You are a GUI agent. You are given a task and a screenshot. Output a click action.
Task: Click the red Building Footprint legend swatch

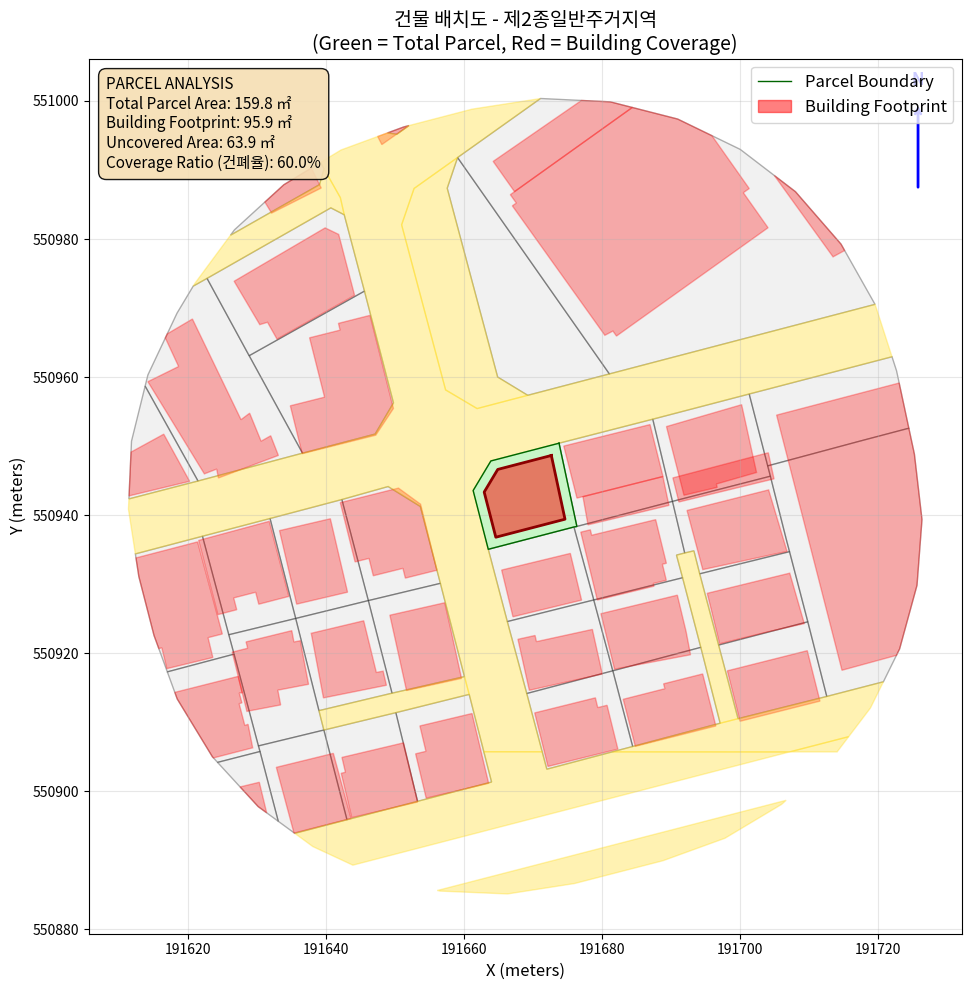pos(774,106)
